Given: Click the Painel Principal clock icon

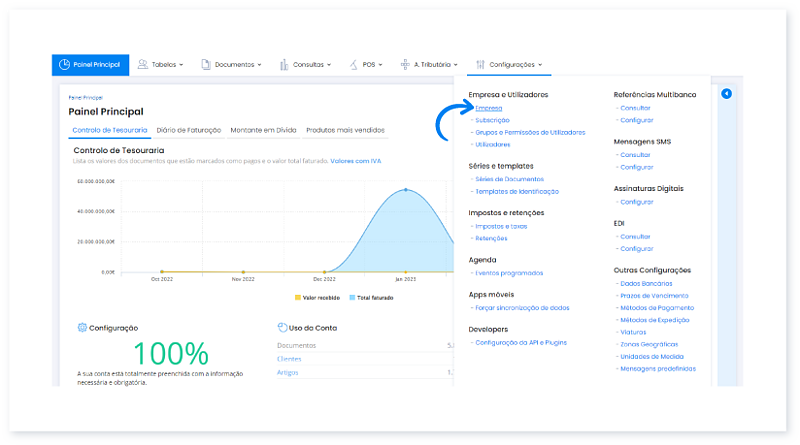Looking at the screenshot, I should point(64,65).
